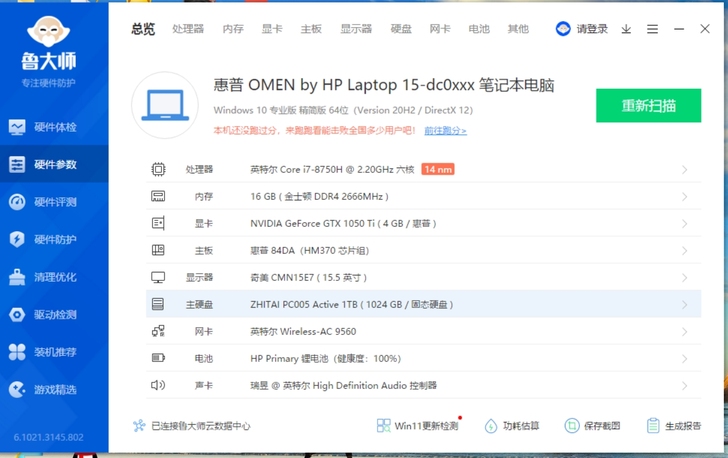The height and width of the screenshot is (458, 728).
Task: Expand the 处理器 row chevron
Action: [x=684, y=170]
